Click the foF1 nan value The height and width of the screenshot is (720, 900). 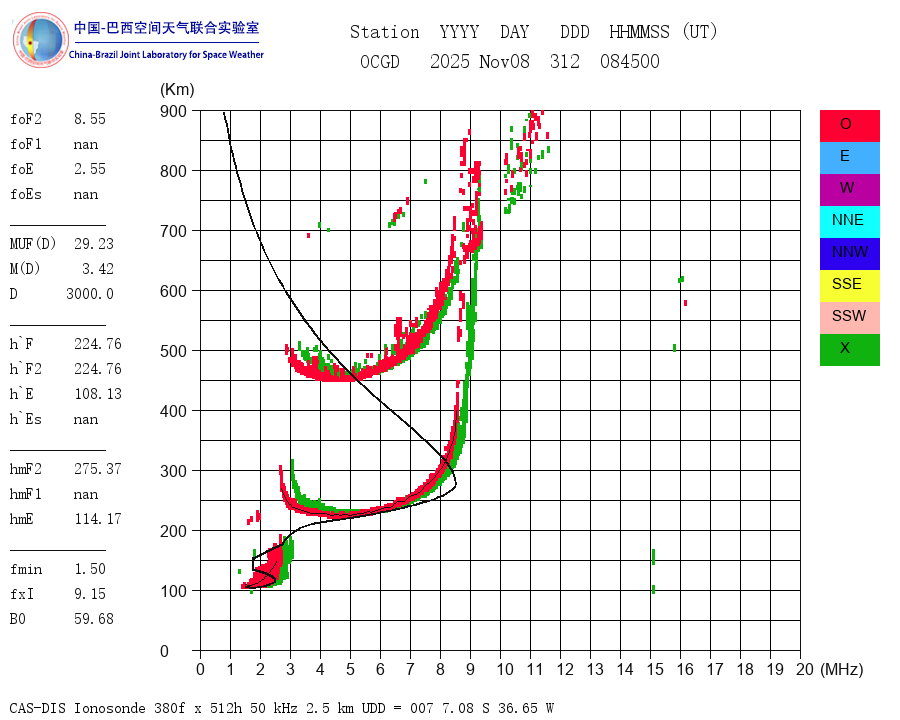[x=86, y=145]
